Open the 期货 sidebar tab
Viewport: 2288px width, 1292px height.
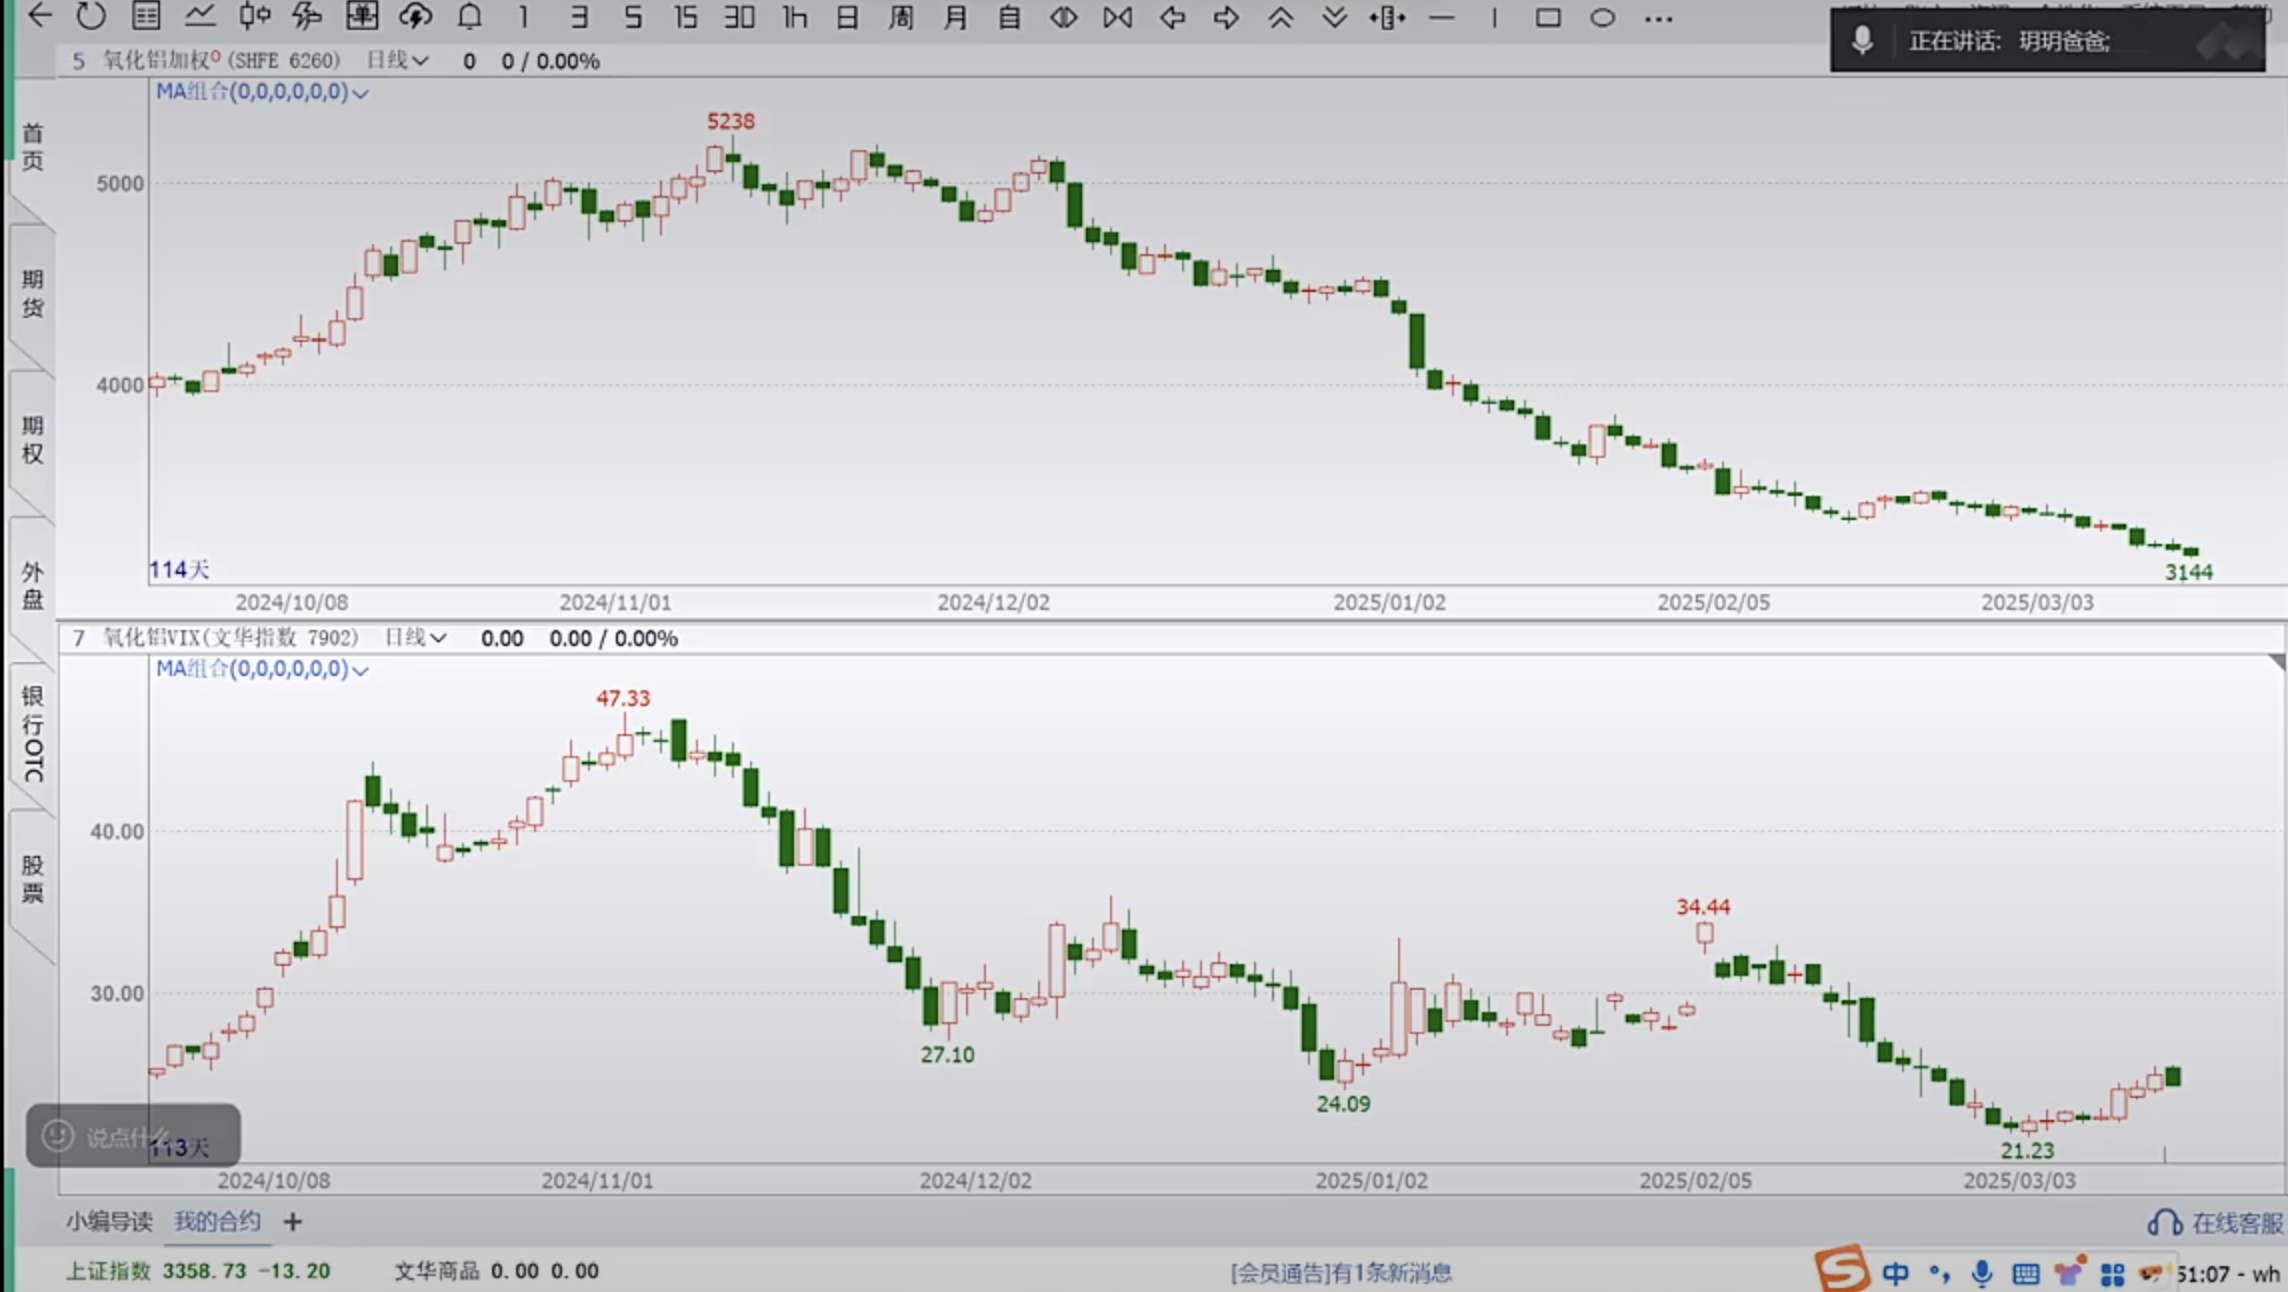click(33, 294)
